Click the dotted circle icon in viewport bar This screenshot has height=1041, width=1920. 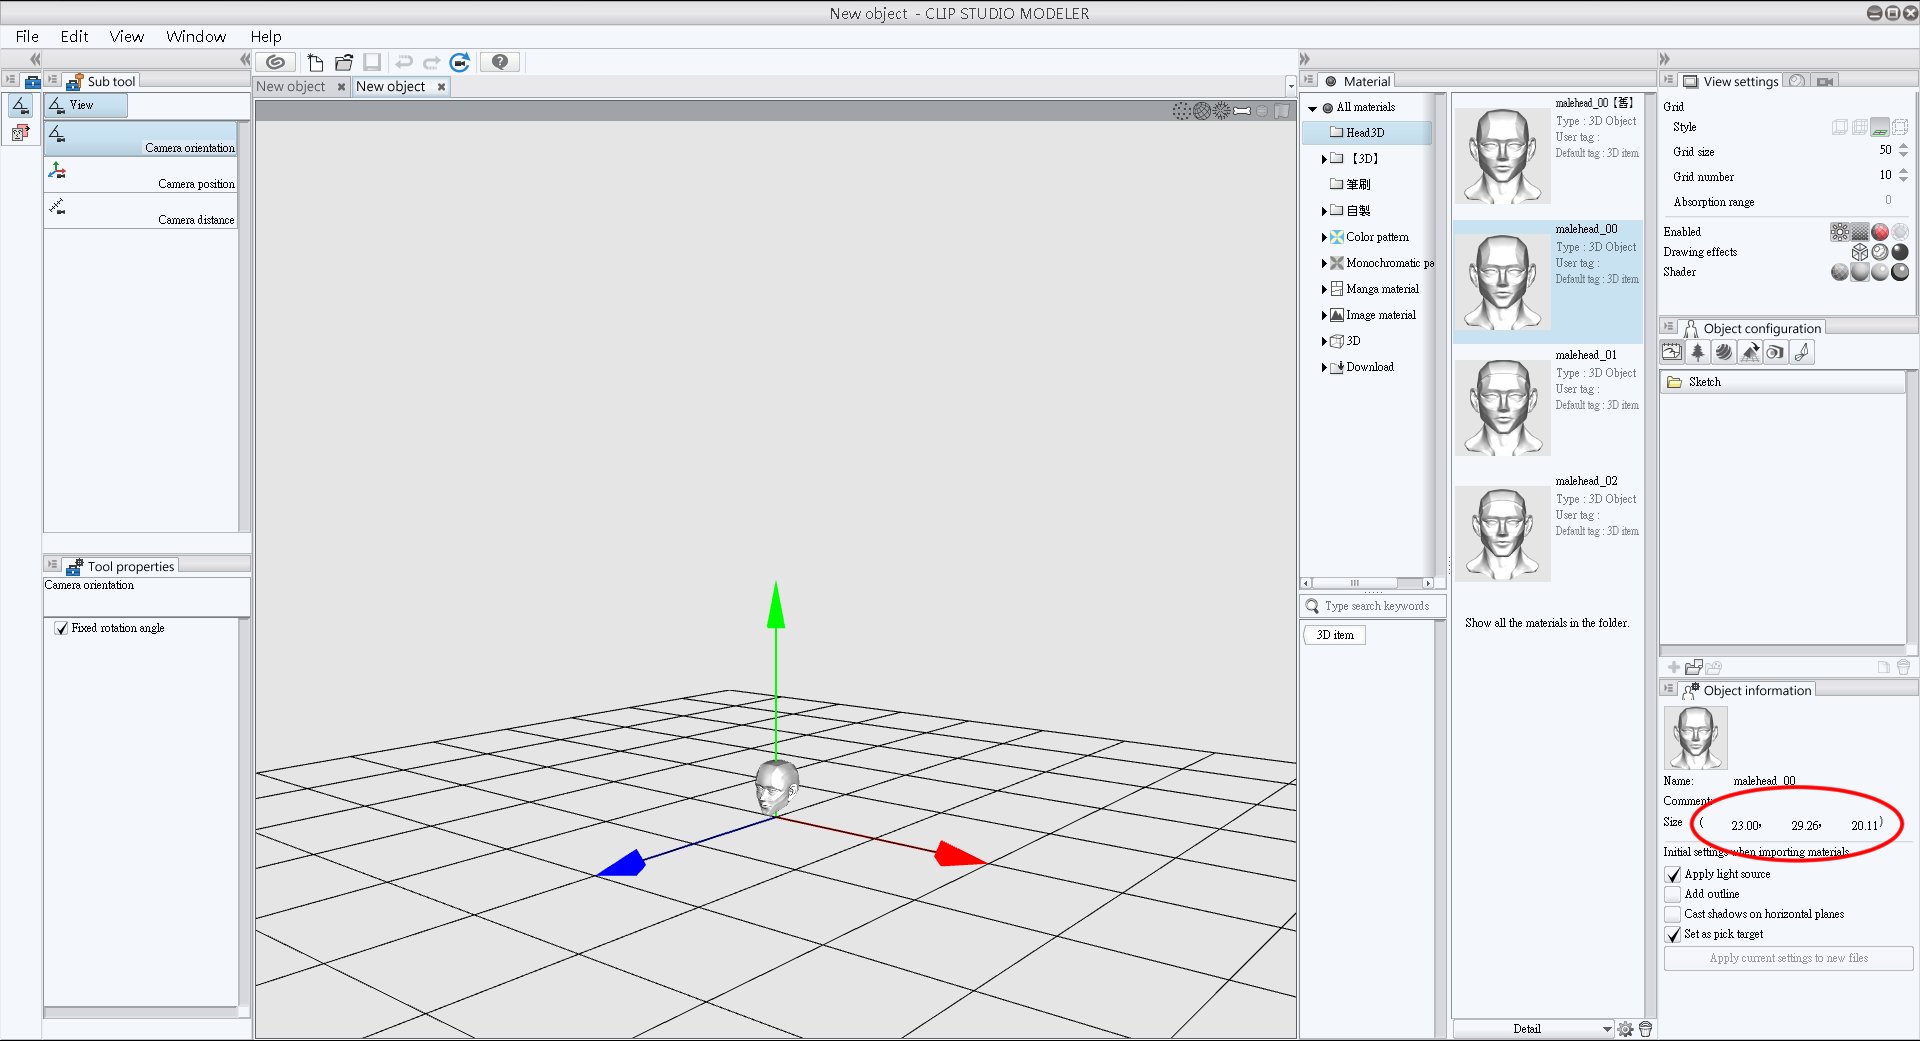pos(1182,111)
